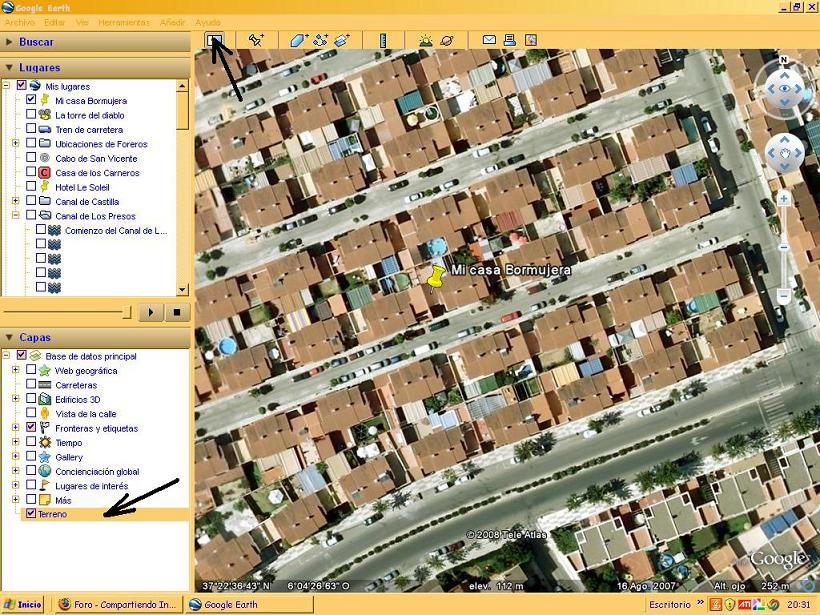Expand Ubicaciones de Foreros folder
Image resolution: width=820 pixels, height=615 pixels.
(x=16, y=143)
